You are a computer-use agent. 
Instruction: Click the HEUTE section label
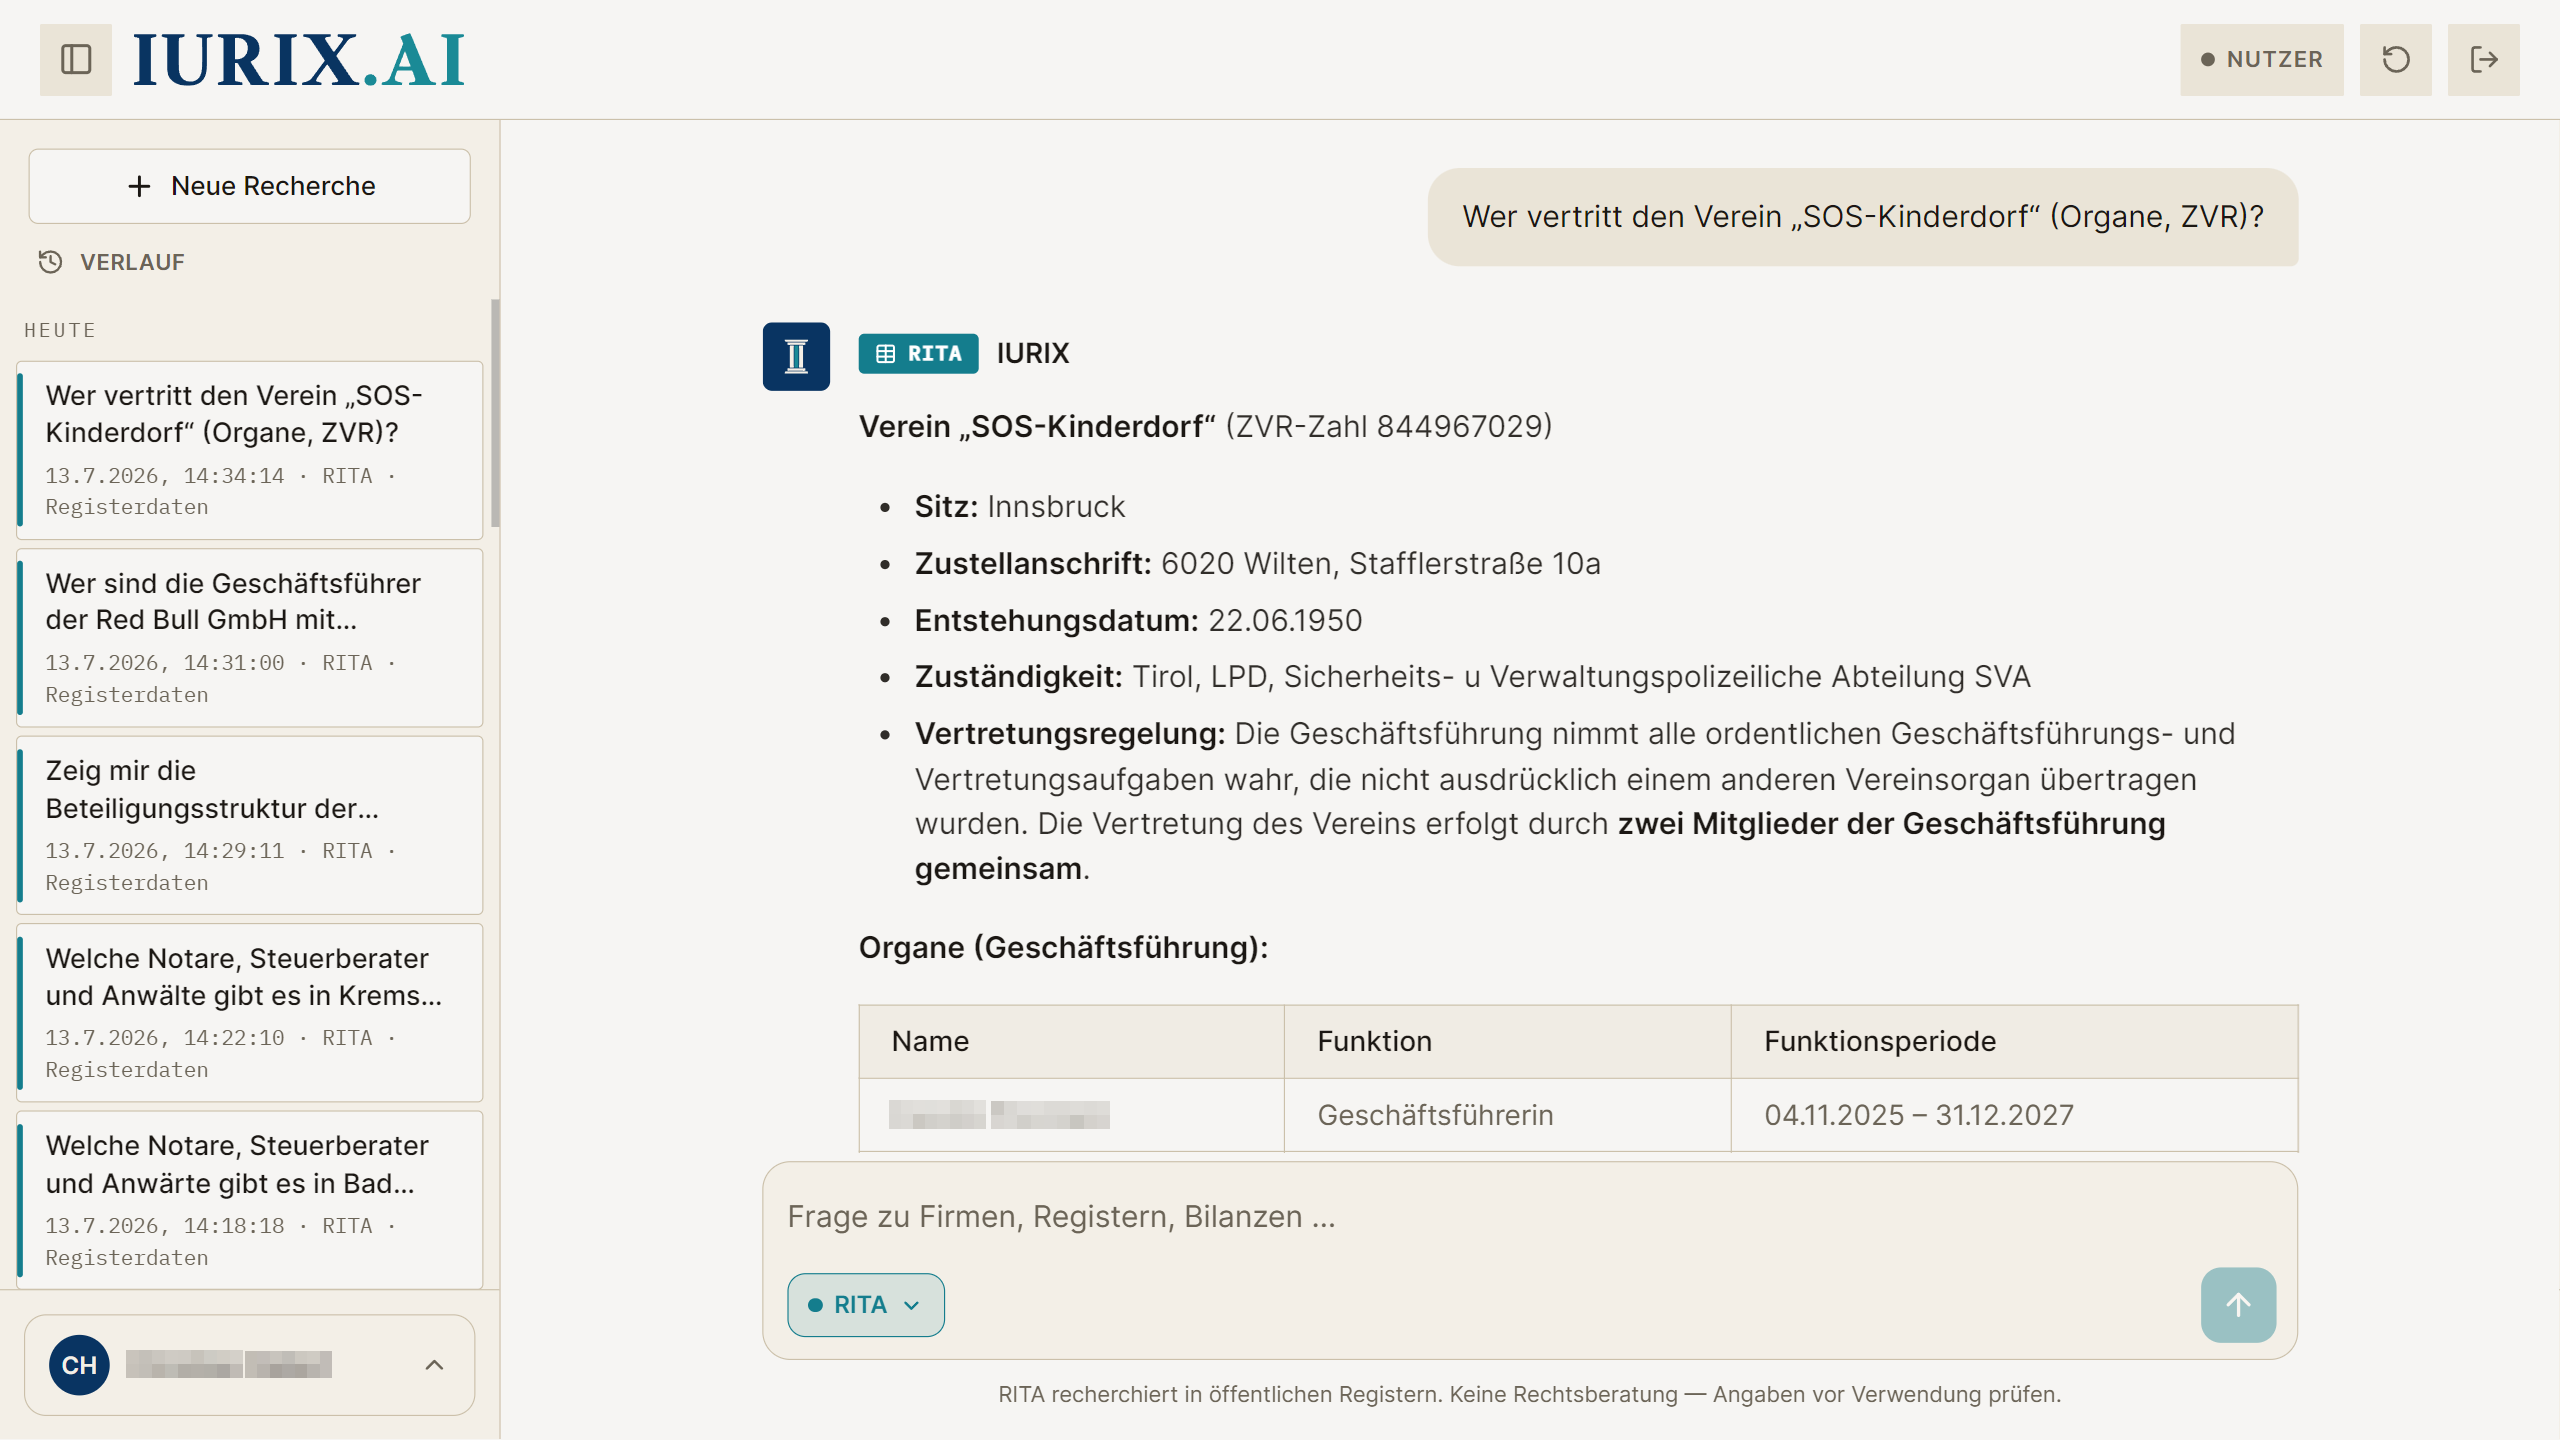[60, 330]
